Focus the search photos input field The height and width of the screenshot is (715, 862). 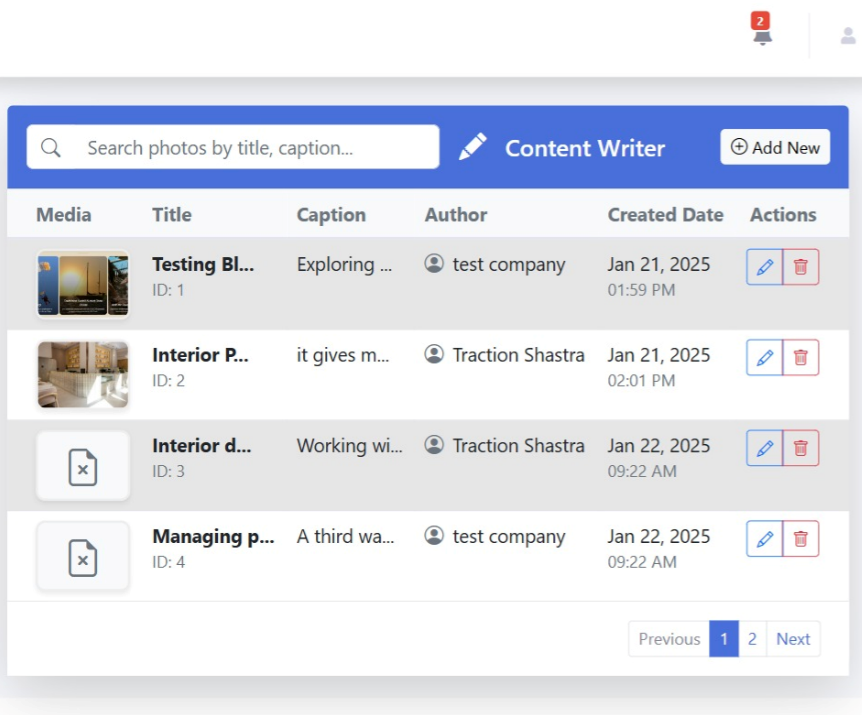click(255, 148)
